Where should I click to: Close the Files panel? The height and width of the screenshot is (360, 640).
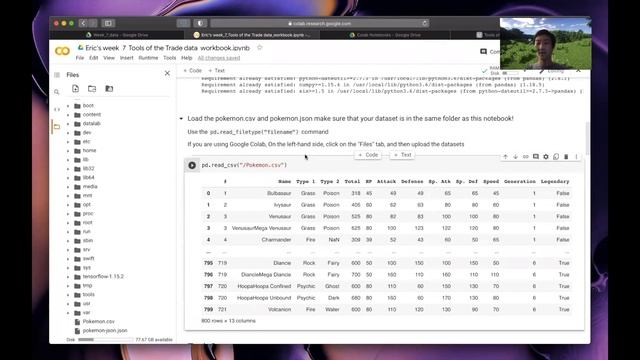[x=167, y=73]
